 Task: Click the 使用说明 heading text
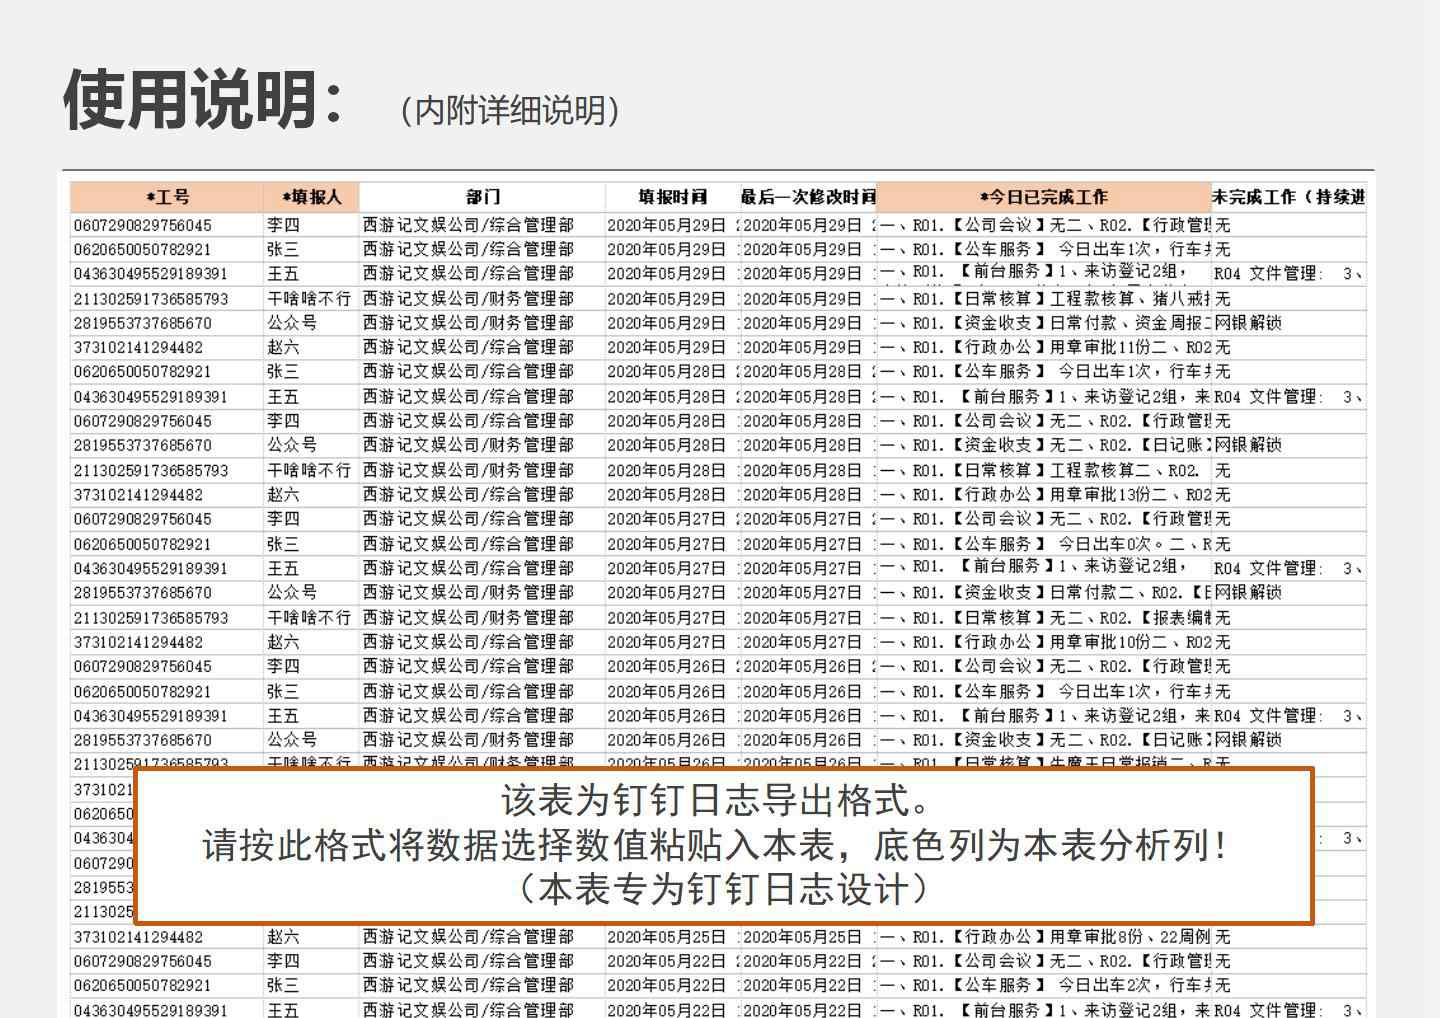pos(204,100)
